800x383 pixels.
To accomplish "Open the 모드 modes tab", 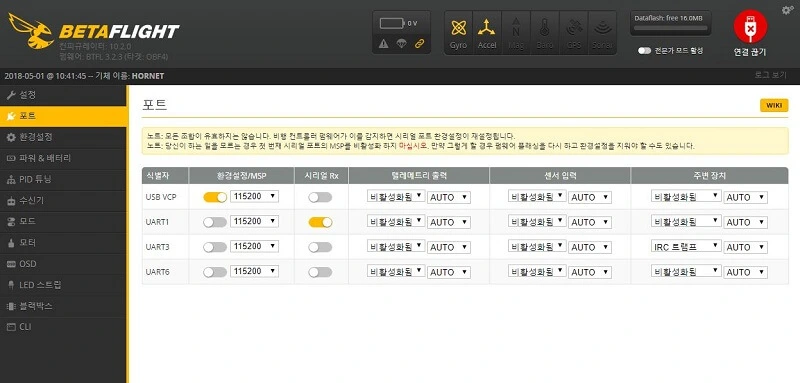I will coord(63,221).
